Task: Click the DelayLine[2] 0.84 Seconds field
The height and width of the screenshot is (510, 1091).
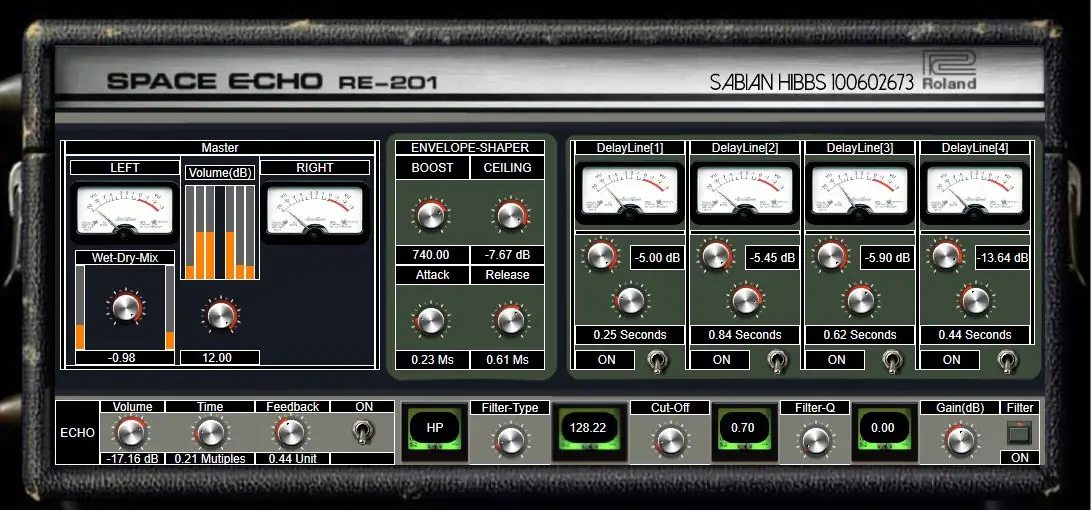Action: tap(745, 335)
